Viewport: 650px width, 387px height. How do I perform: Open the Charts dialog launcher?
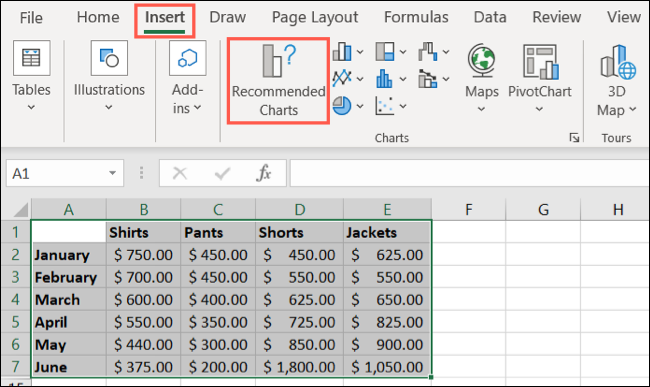click(x=574, y=138)
